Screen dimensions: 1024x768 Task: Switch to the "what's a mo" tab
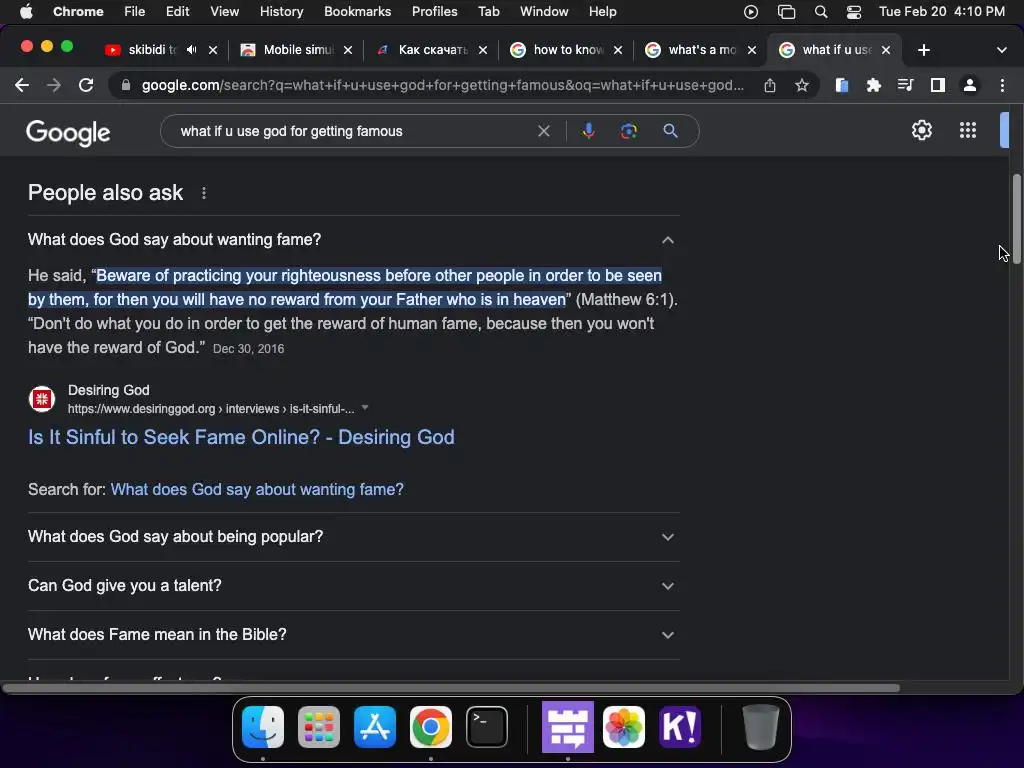701,50
